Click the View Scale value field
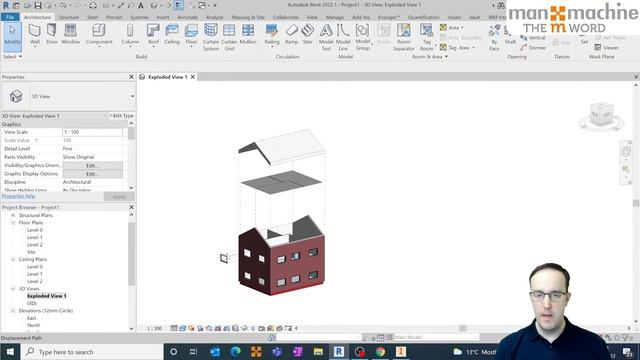640x360 pixels. [92, 132]
